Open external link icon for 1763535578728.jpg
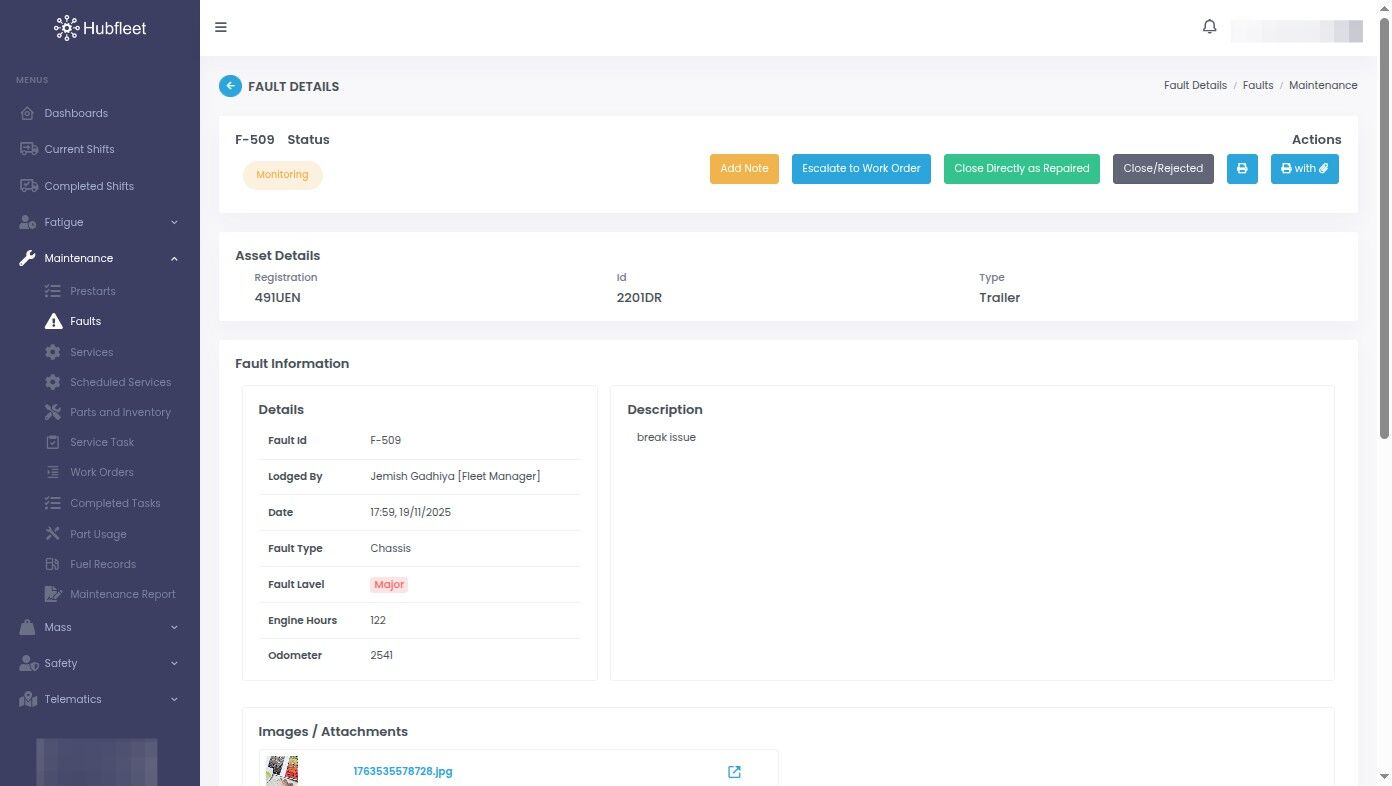This screenshot has width=1392, height=786. click(x=734, y=771)
